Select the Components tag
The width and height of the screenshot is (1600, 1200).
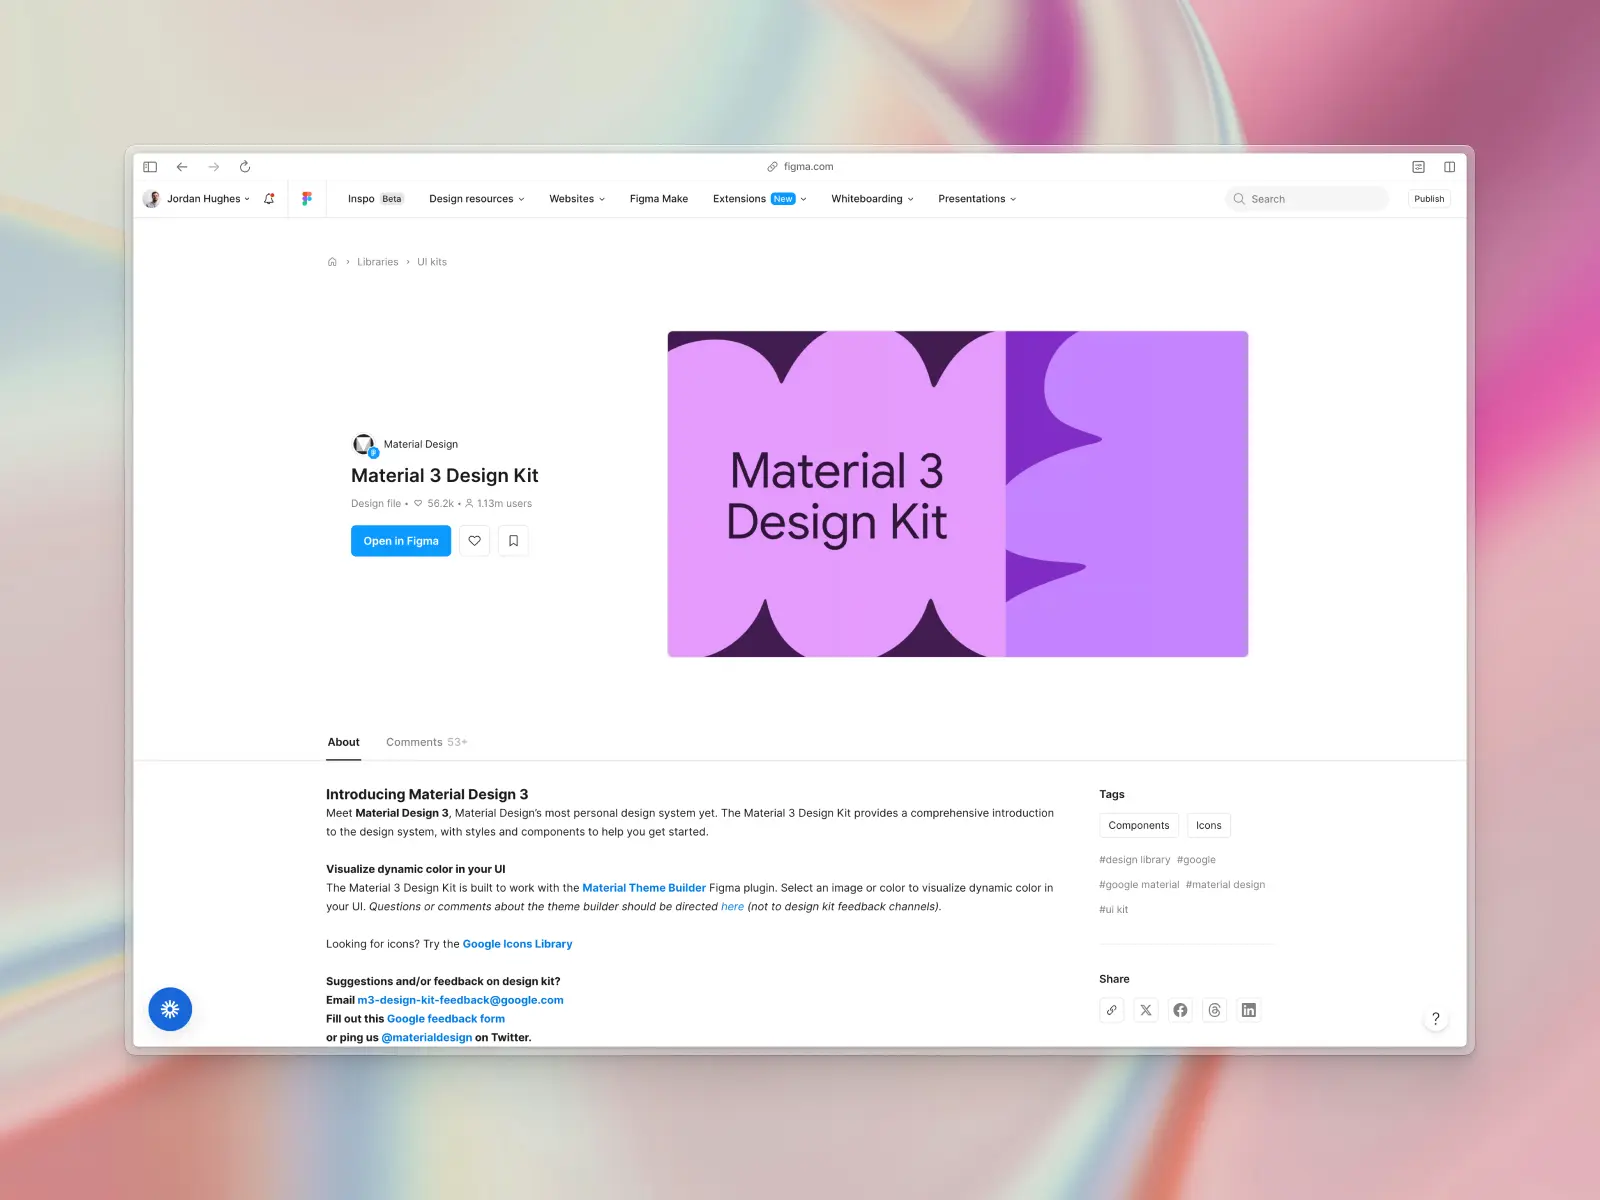(x=1138, y=825)
